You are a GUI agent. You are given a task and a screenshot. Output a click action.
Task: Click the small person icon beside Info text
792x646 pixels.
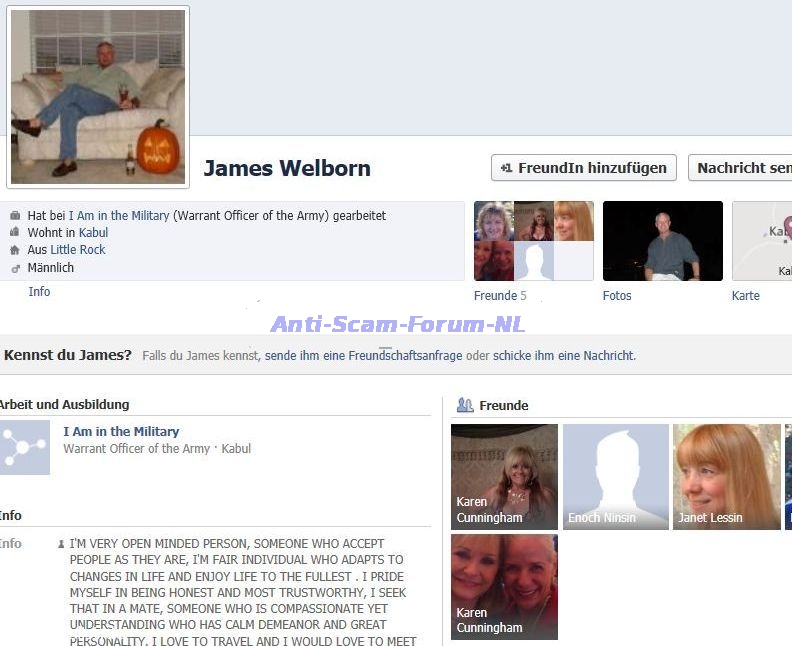point(61,544)
